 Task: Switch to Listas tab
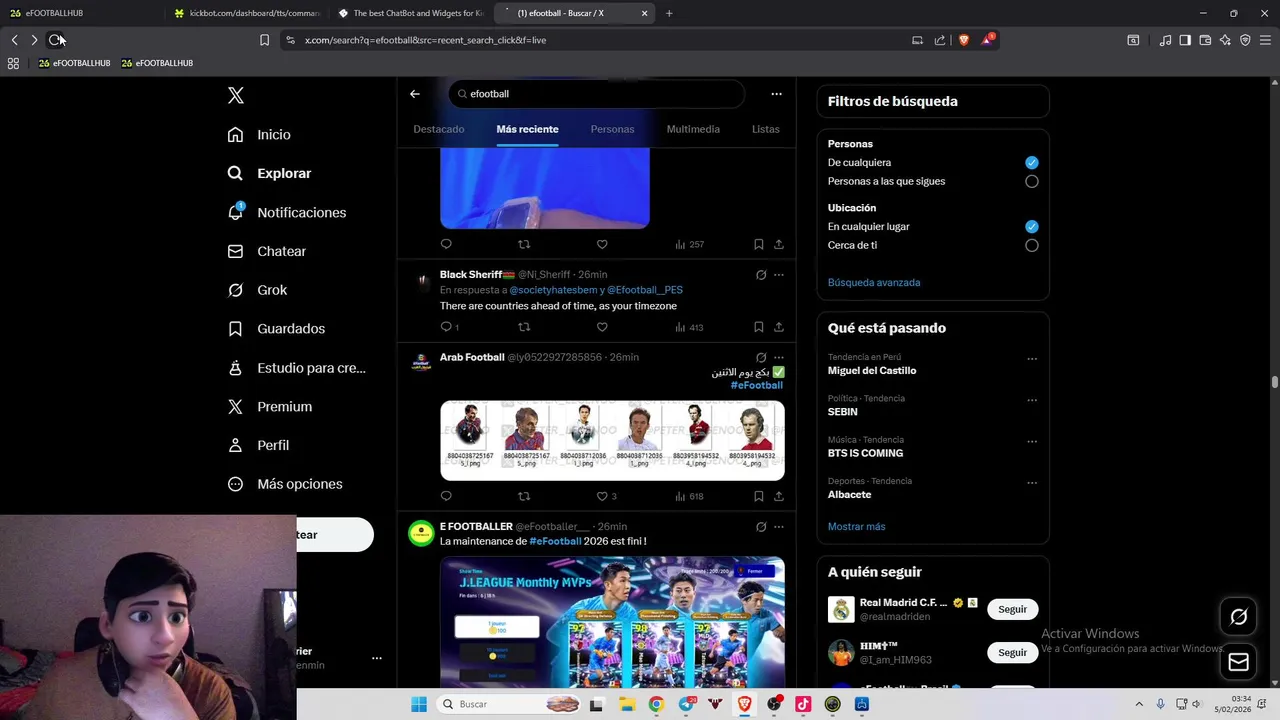click(765, 129)
